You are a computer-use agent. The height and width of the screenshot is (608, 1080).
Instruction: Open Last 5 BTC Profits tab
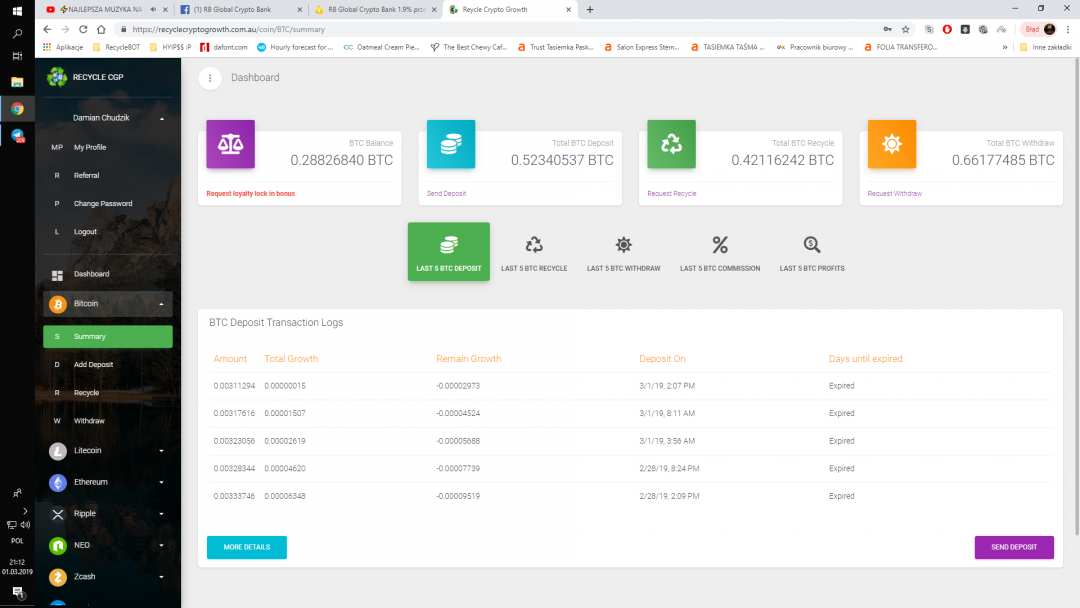pyautogui.click(x=812, y=254)
